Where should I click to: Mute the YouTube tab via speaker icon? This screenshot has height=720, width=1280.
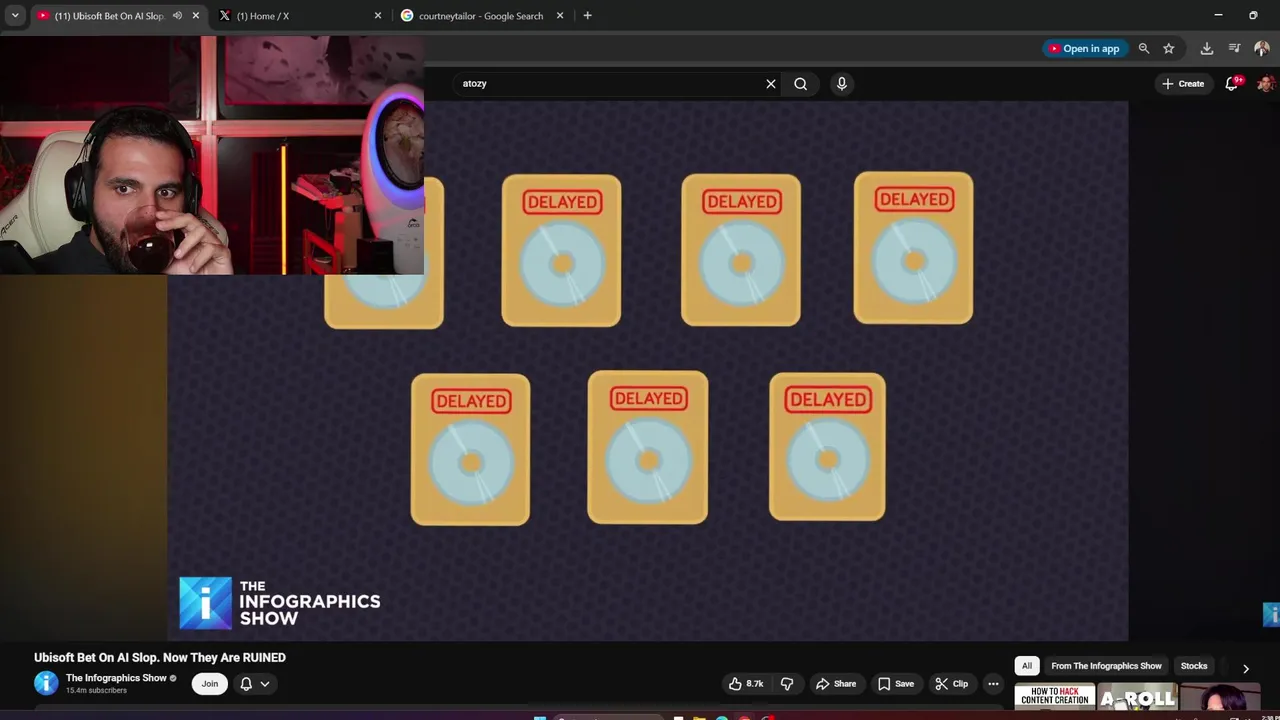(177, 16)
